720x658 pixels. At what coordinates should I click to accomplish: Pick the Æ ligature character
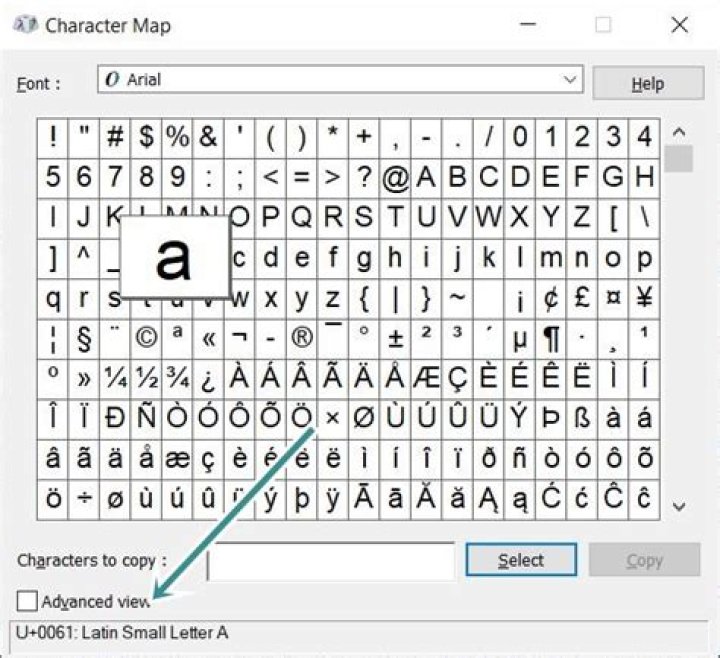[426, 378]
